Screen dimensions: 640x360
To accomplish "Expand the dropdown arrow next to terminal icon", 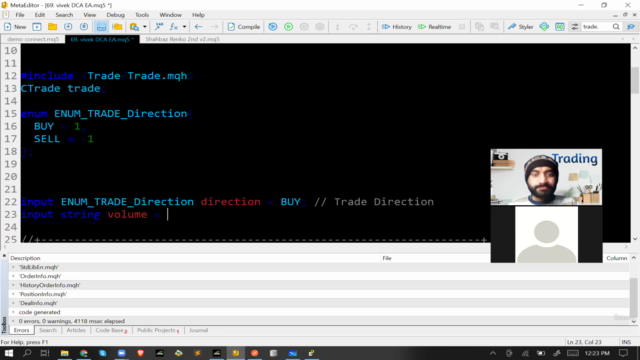I will [x=144, y=27].
